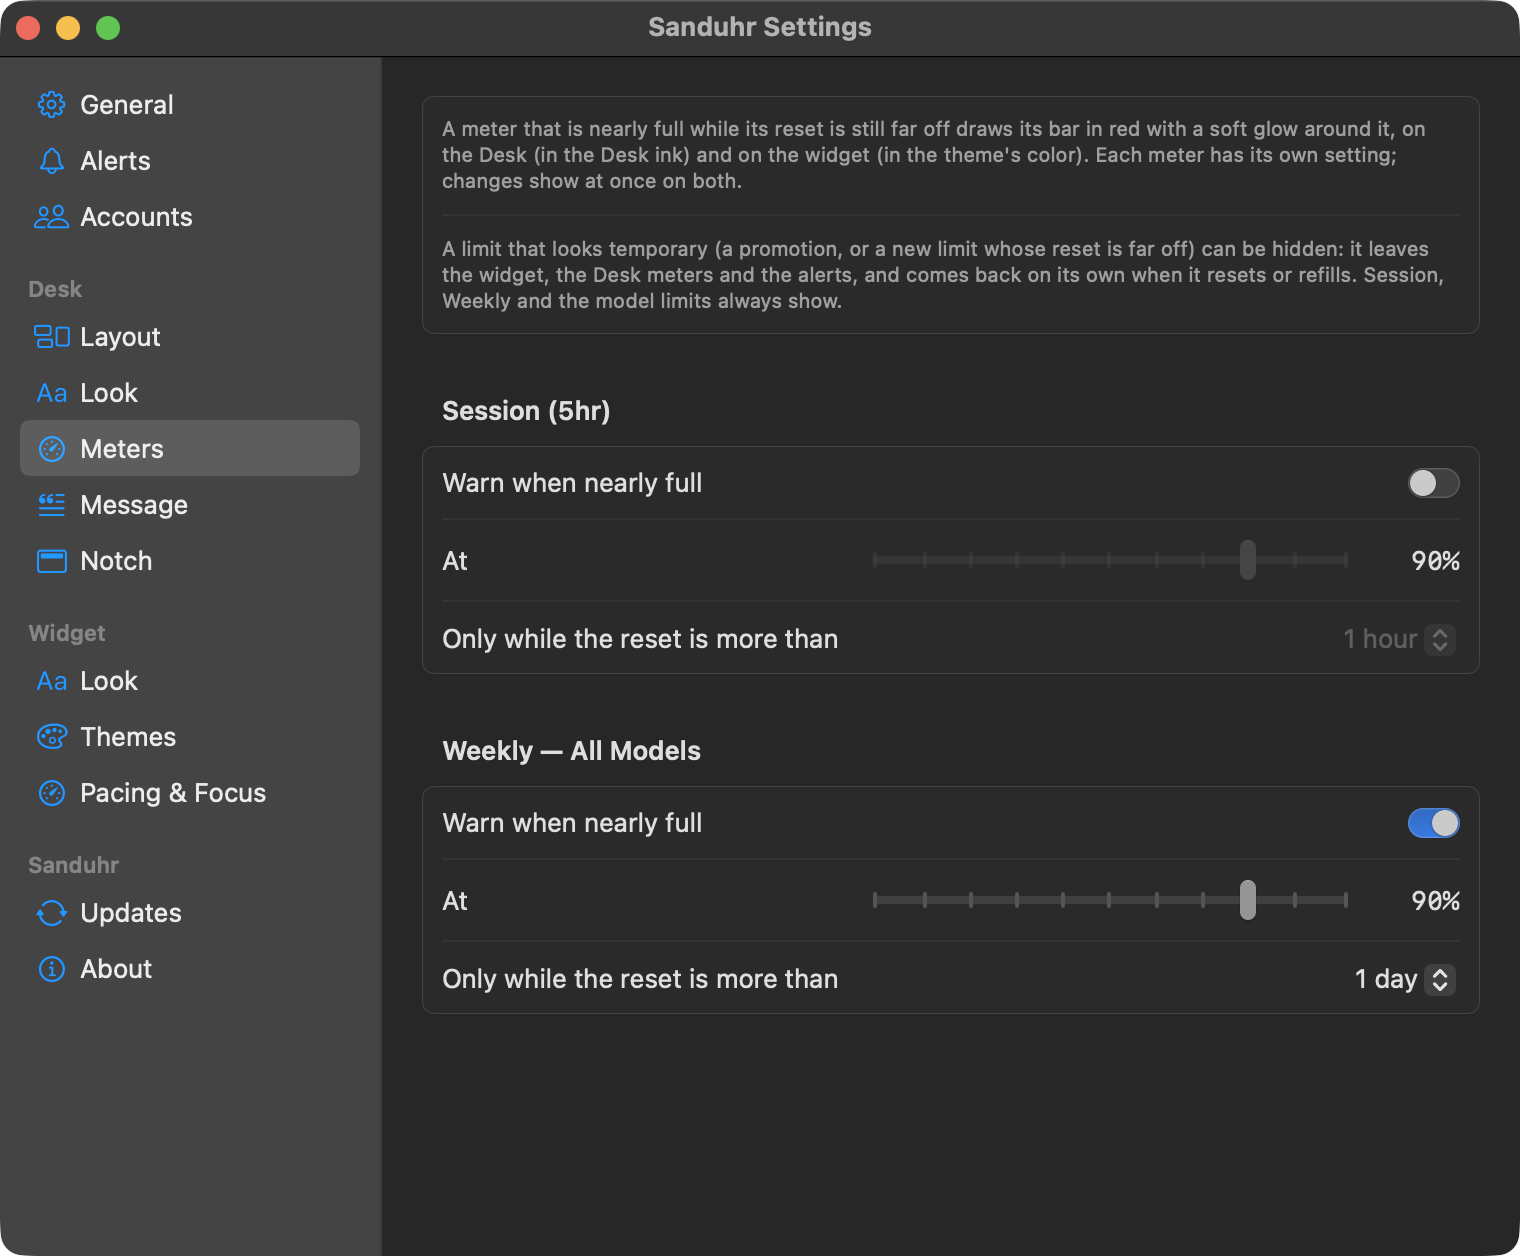Click the Alerts bell icon
1520x1256 pixels.
[x=51, y=161]
